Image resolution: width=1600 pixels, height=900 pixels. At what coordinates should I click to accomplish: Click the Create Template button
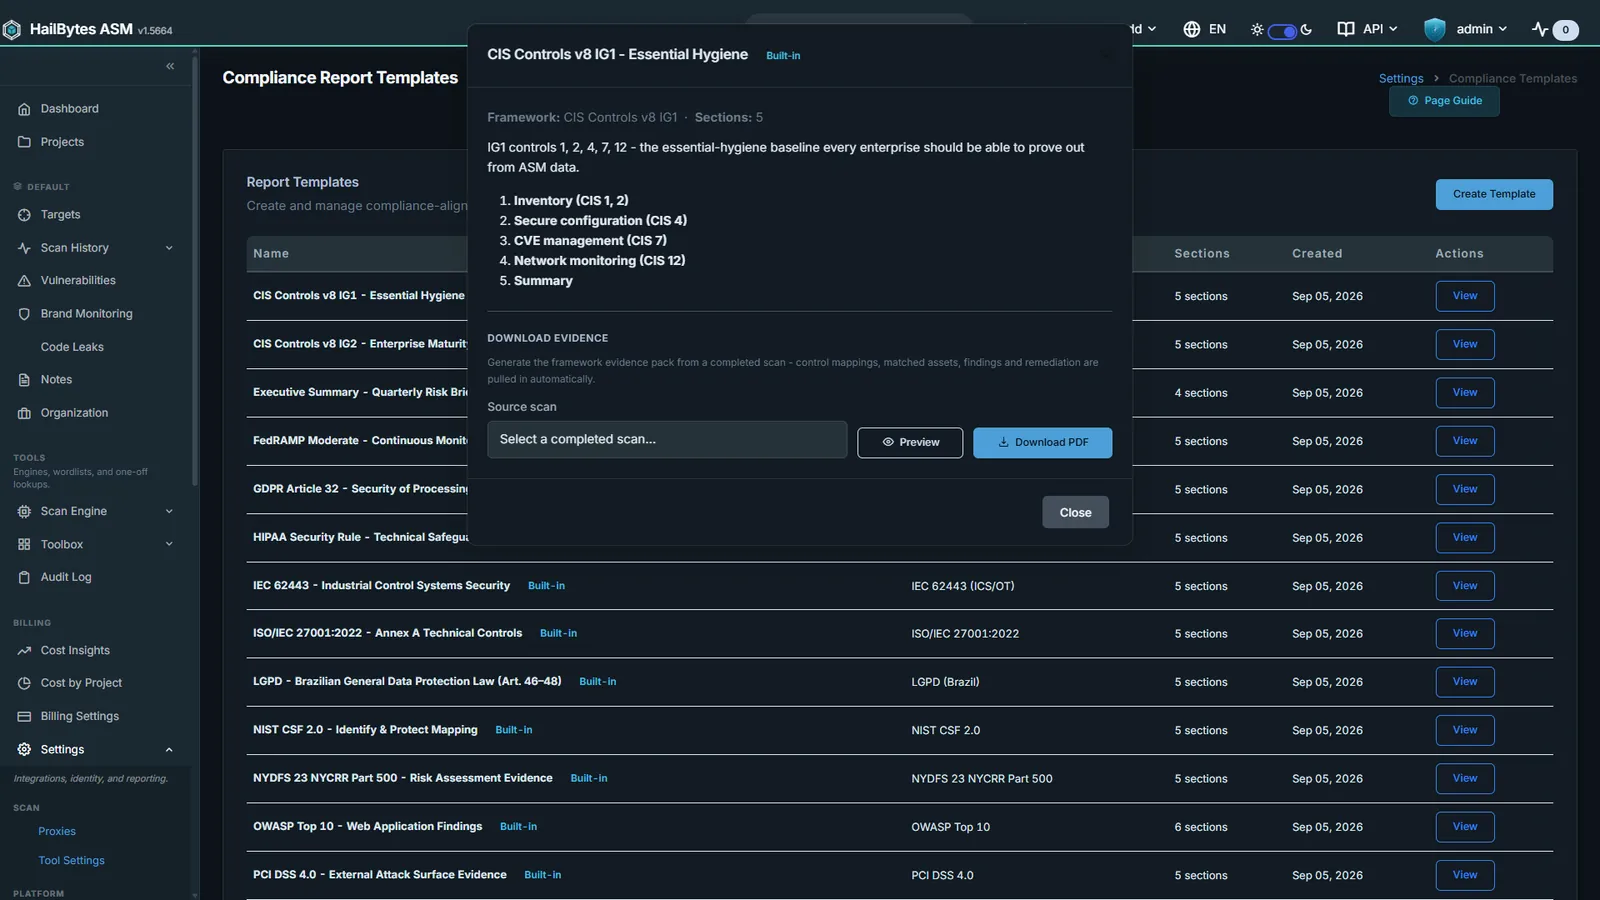pos(1494,194)
